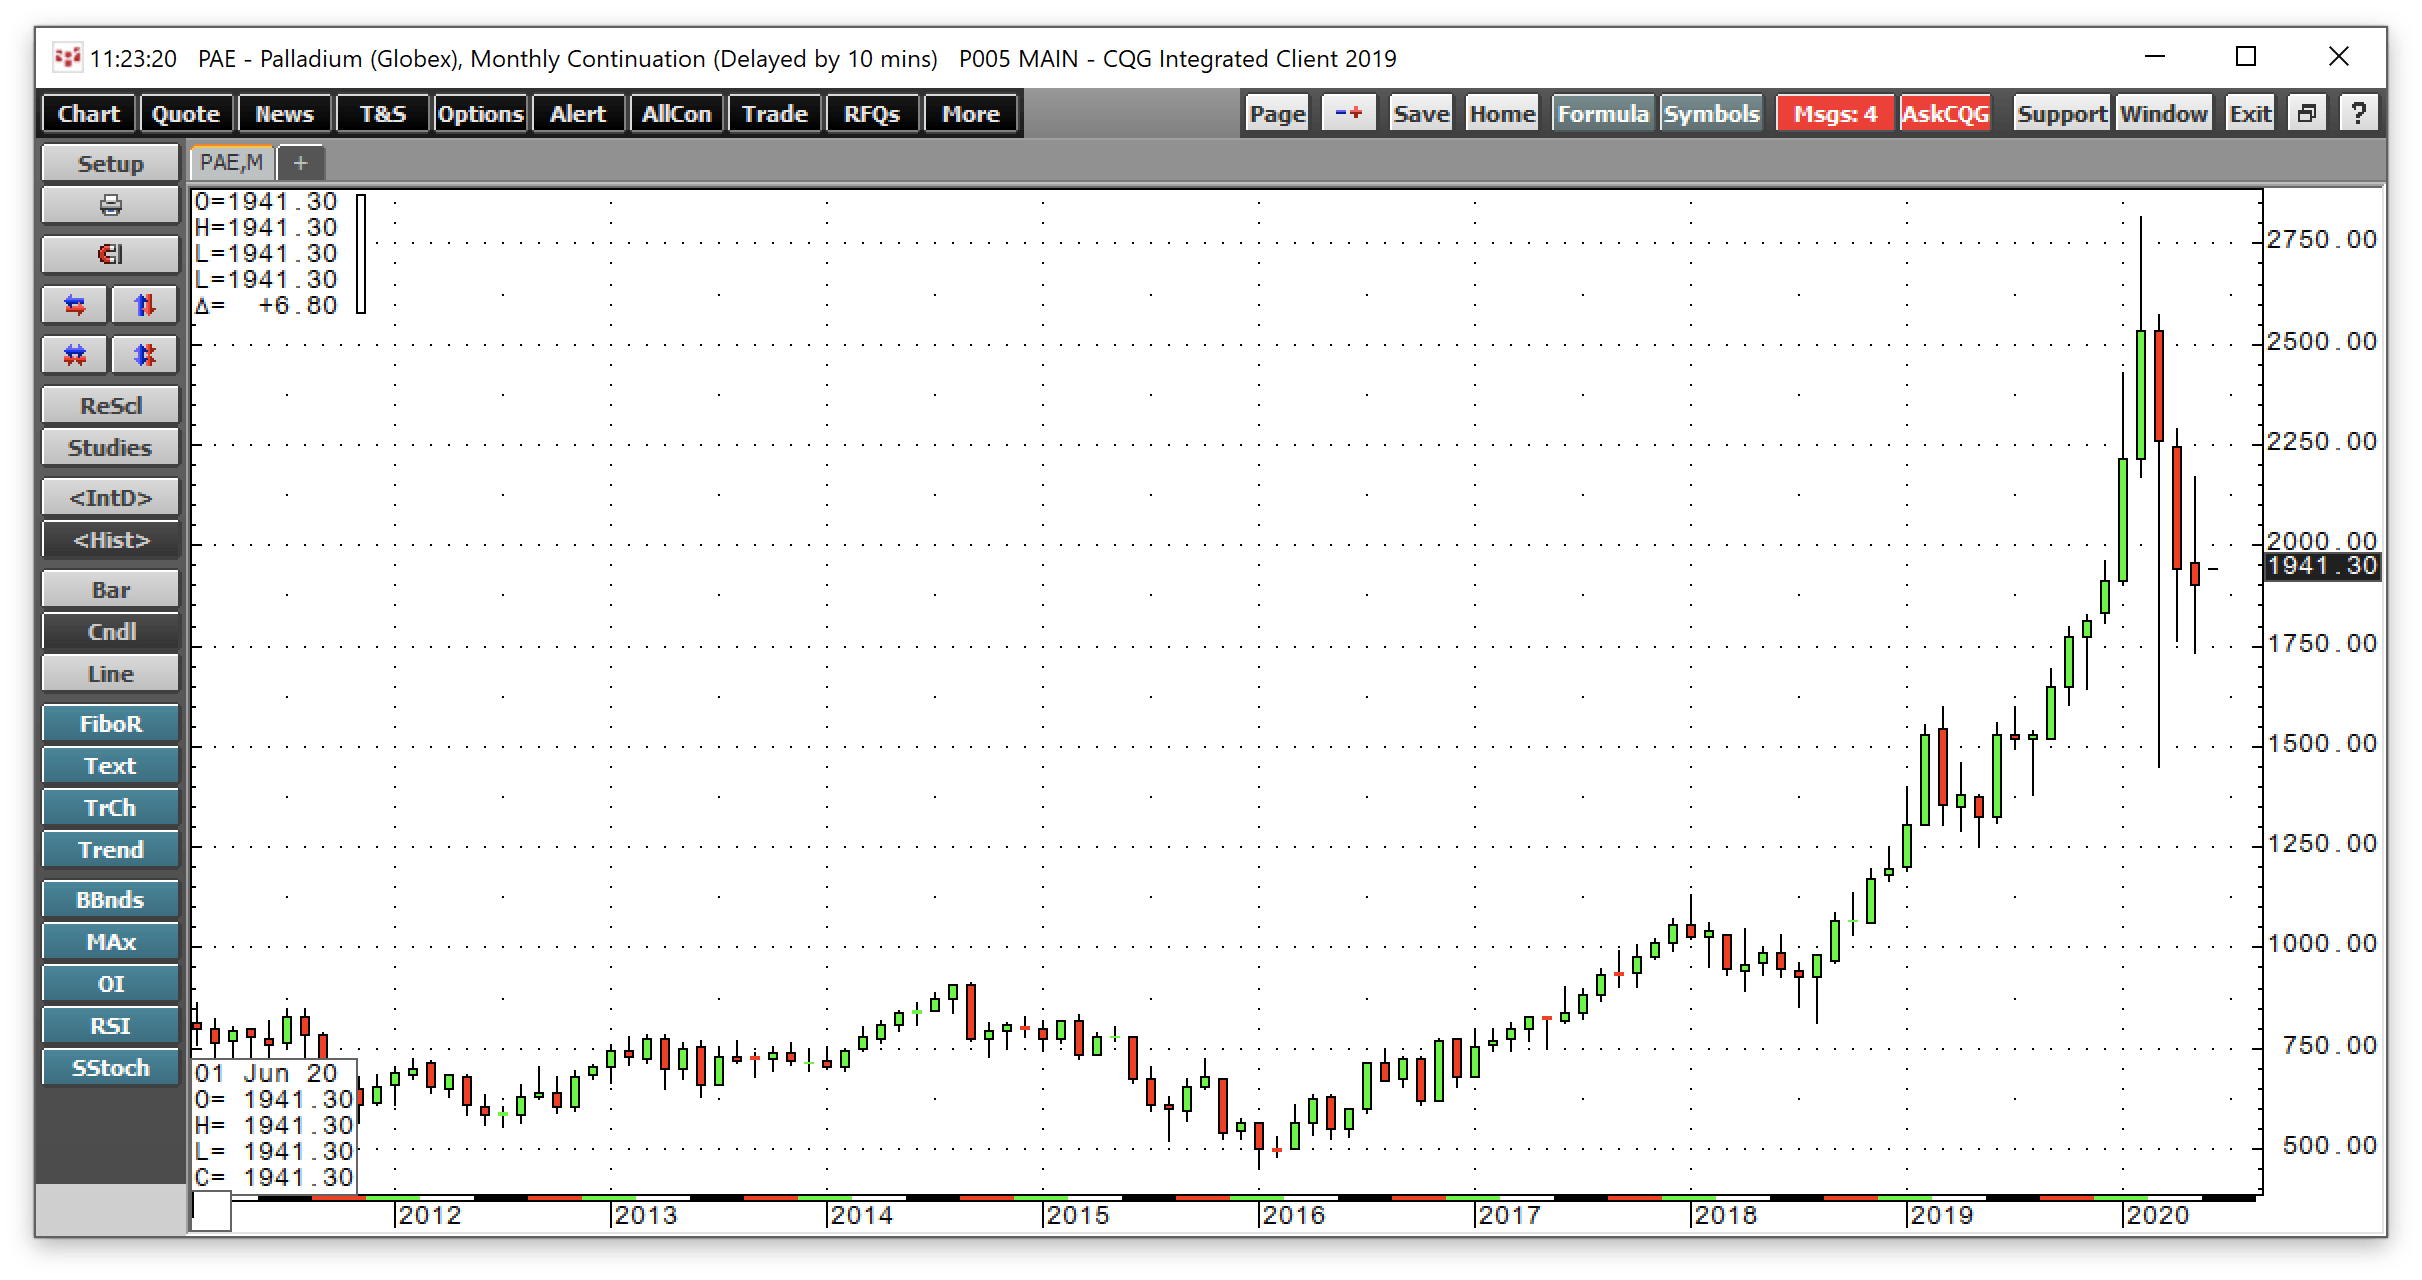Click the page minus-plus navigation button
Screen dimensions: 2422x1280
point(1349,113)
